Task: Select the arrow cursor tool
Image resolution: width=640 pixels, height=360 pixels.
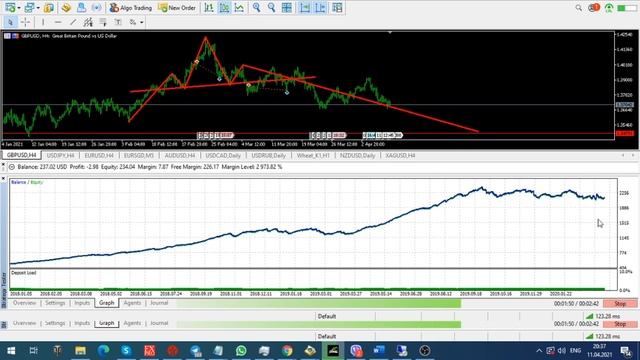Action: 10,22
